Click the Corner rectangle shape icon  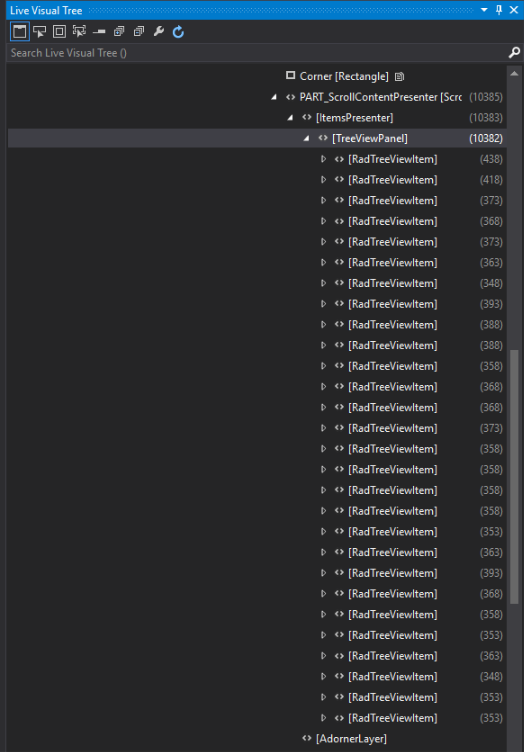(x=290, y=75)
